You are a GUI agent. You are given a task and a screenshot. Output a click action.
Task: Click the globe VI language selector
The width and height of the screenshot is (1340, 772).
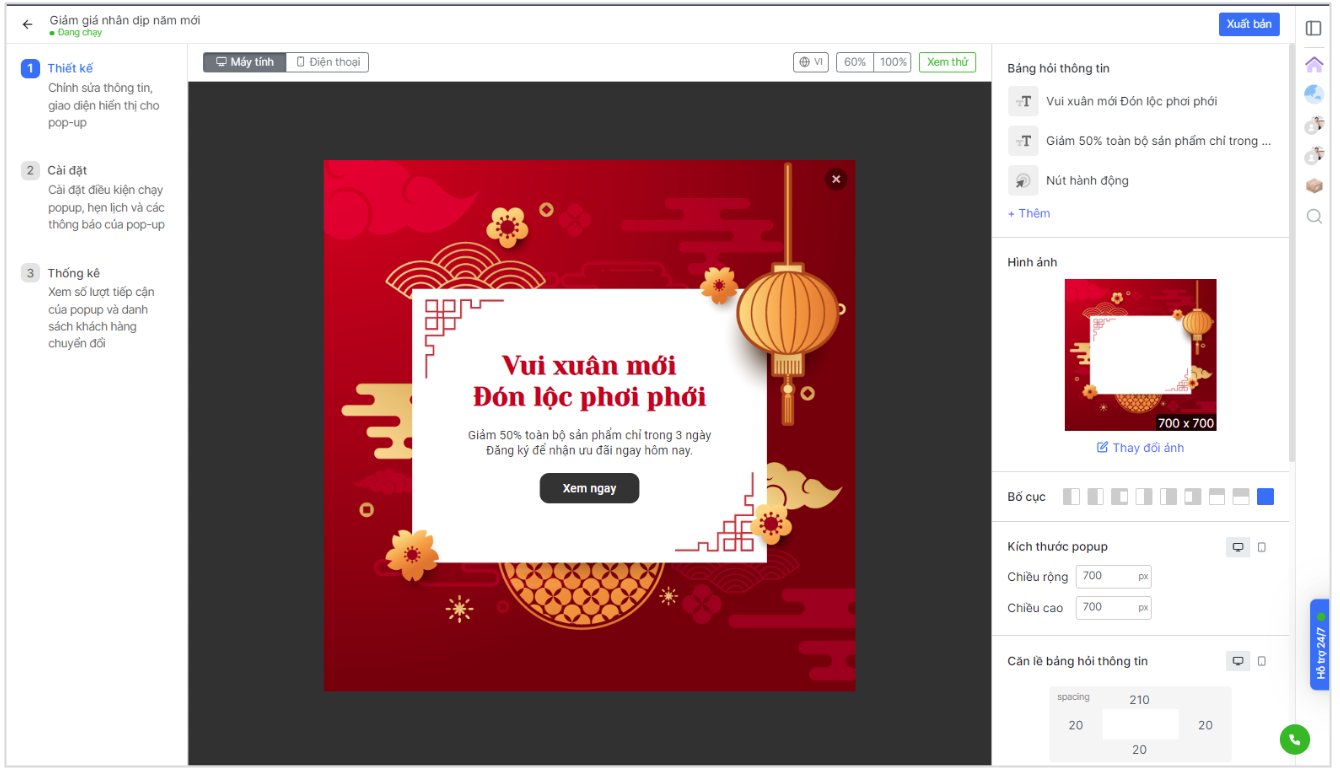click(x=810, y=62)
